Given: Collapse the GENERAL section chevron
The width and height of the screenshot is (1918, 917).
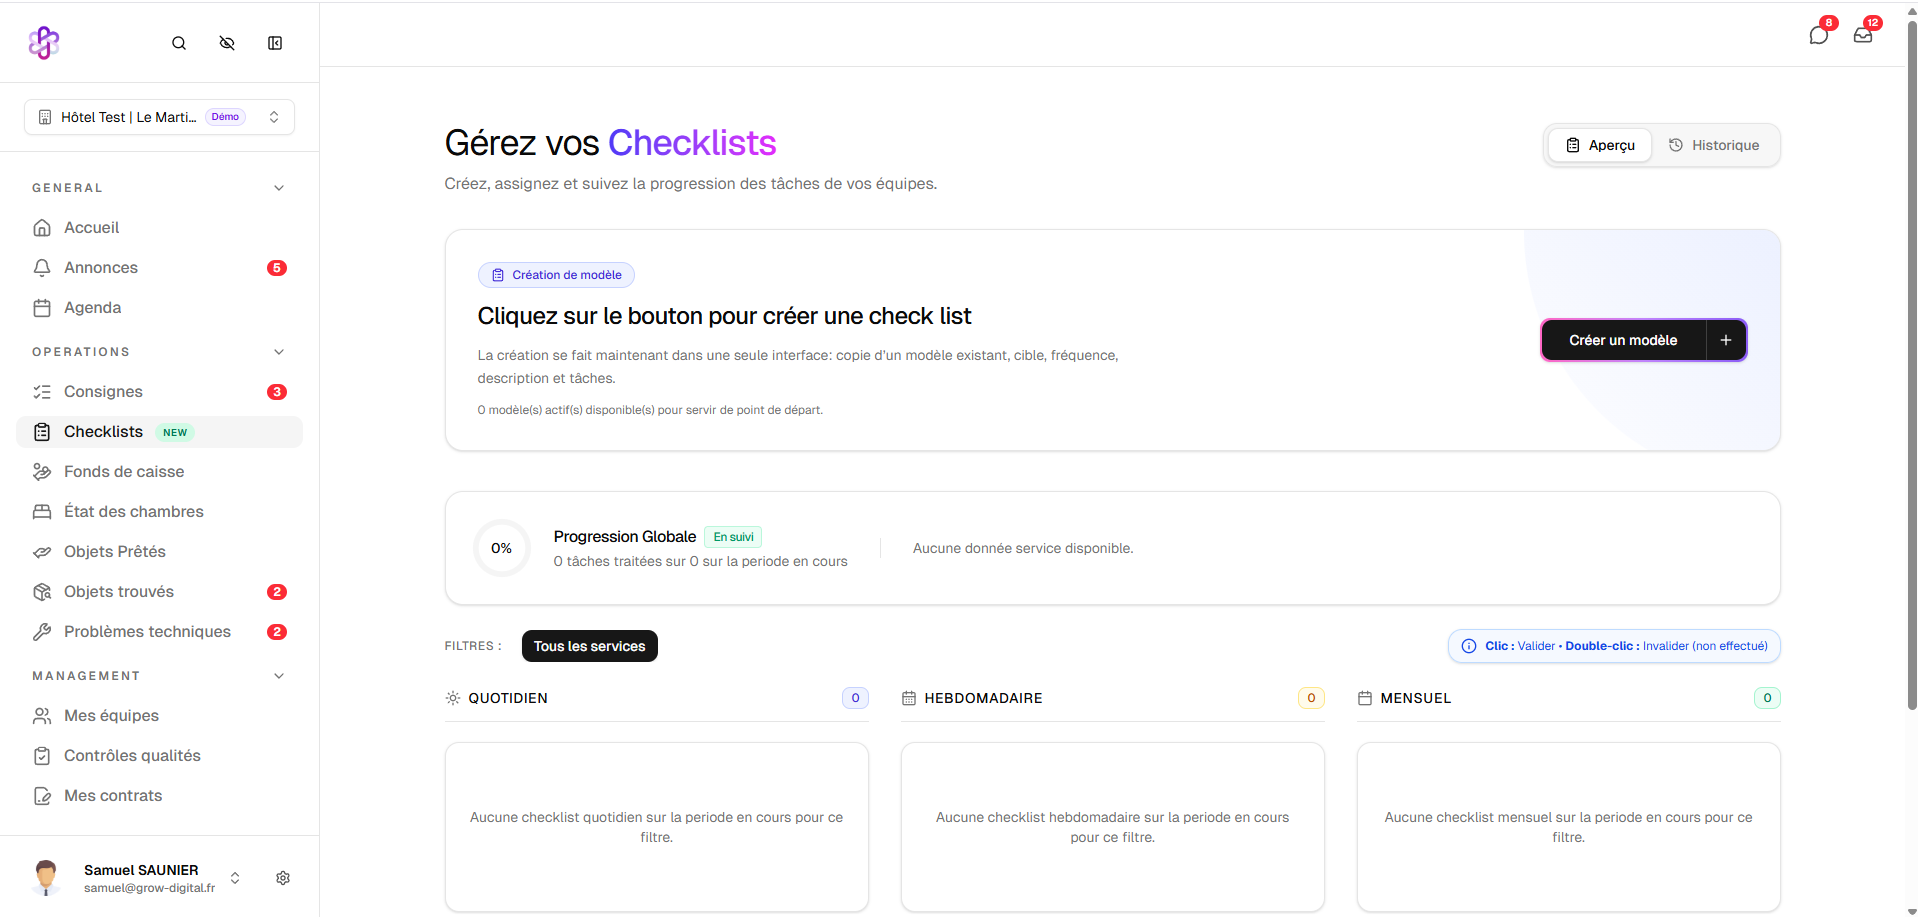Looking at the screenshot, I should 279,188.
